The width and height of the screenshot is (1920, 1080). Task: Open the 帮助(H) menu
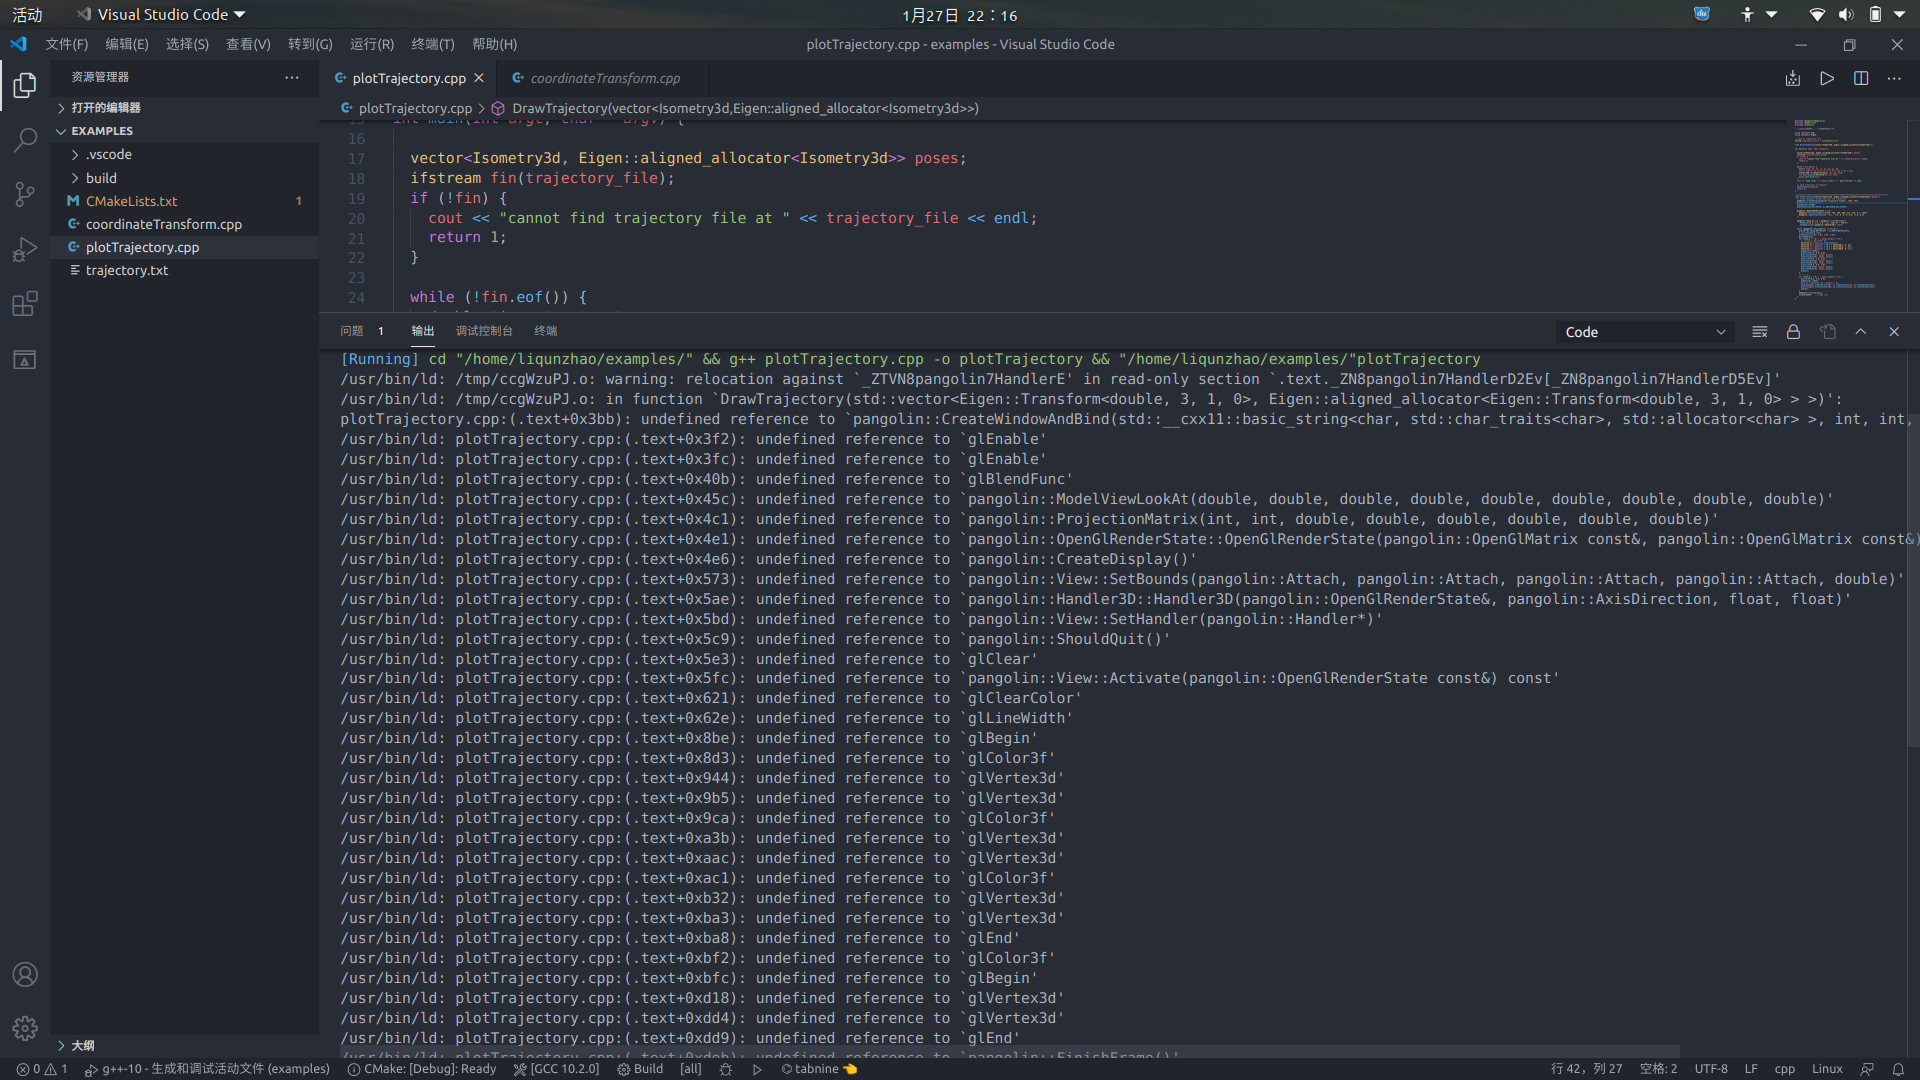coord(494,44)
